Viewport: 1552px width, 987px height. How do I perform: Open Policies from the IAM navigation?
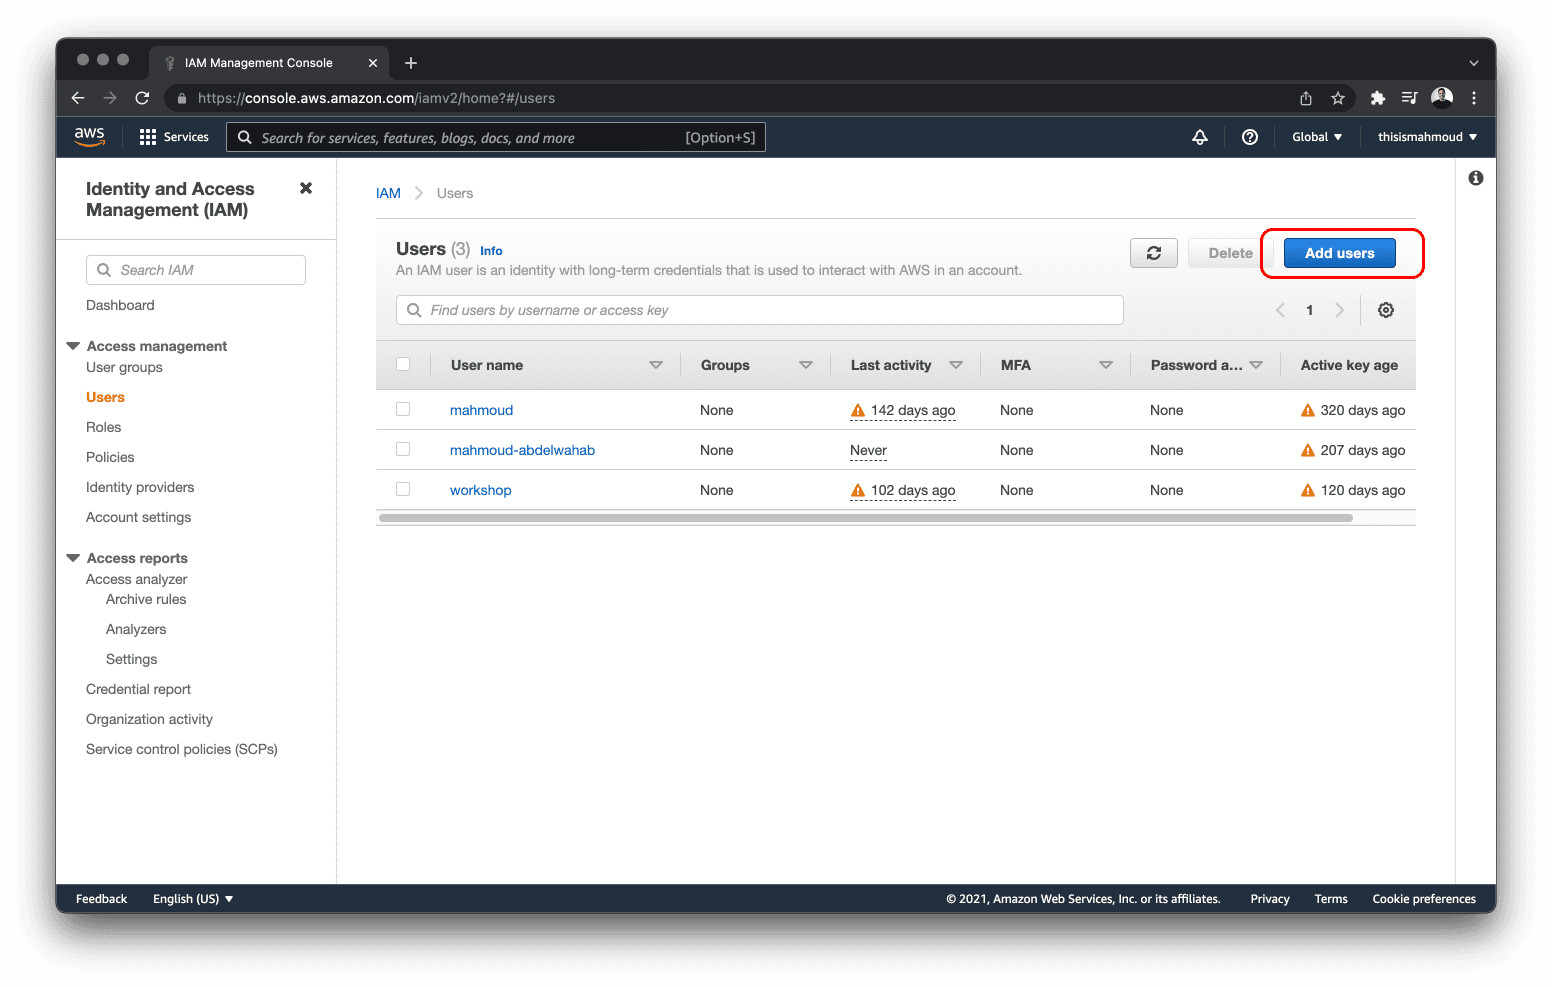110,457
